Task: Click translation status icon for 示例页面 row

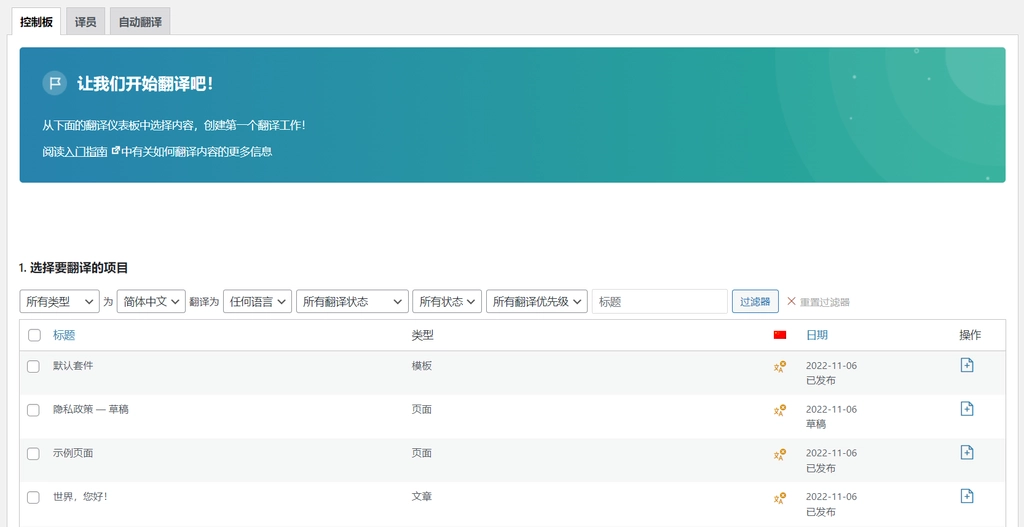Action: tap(780, 454)
